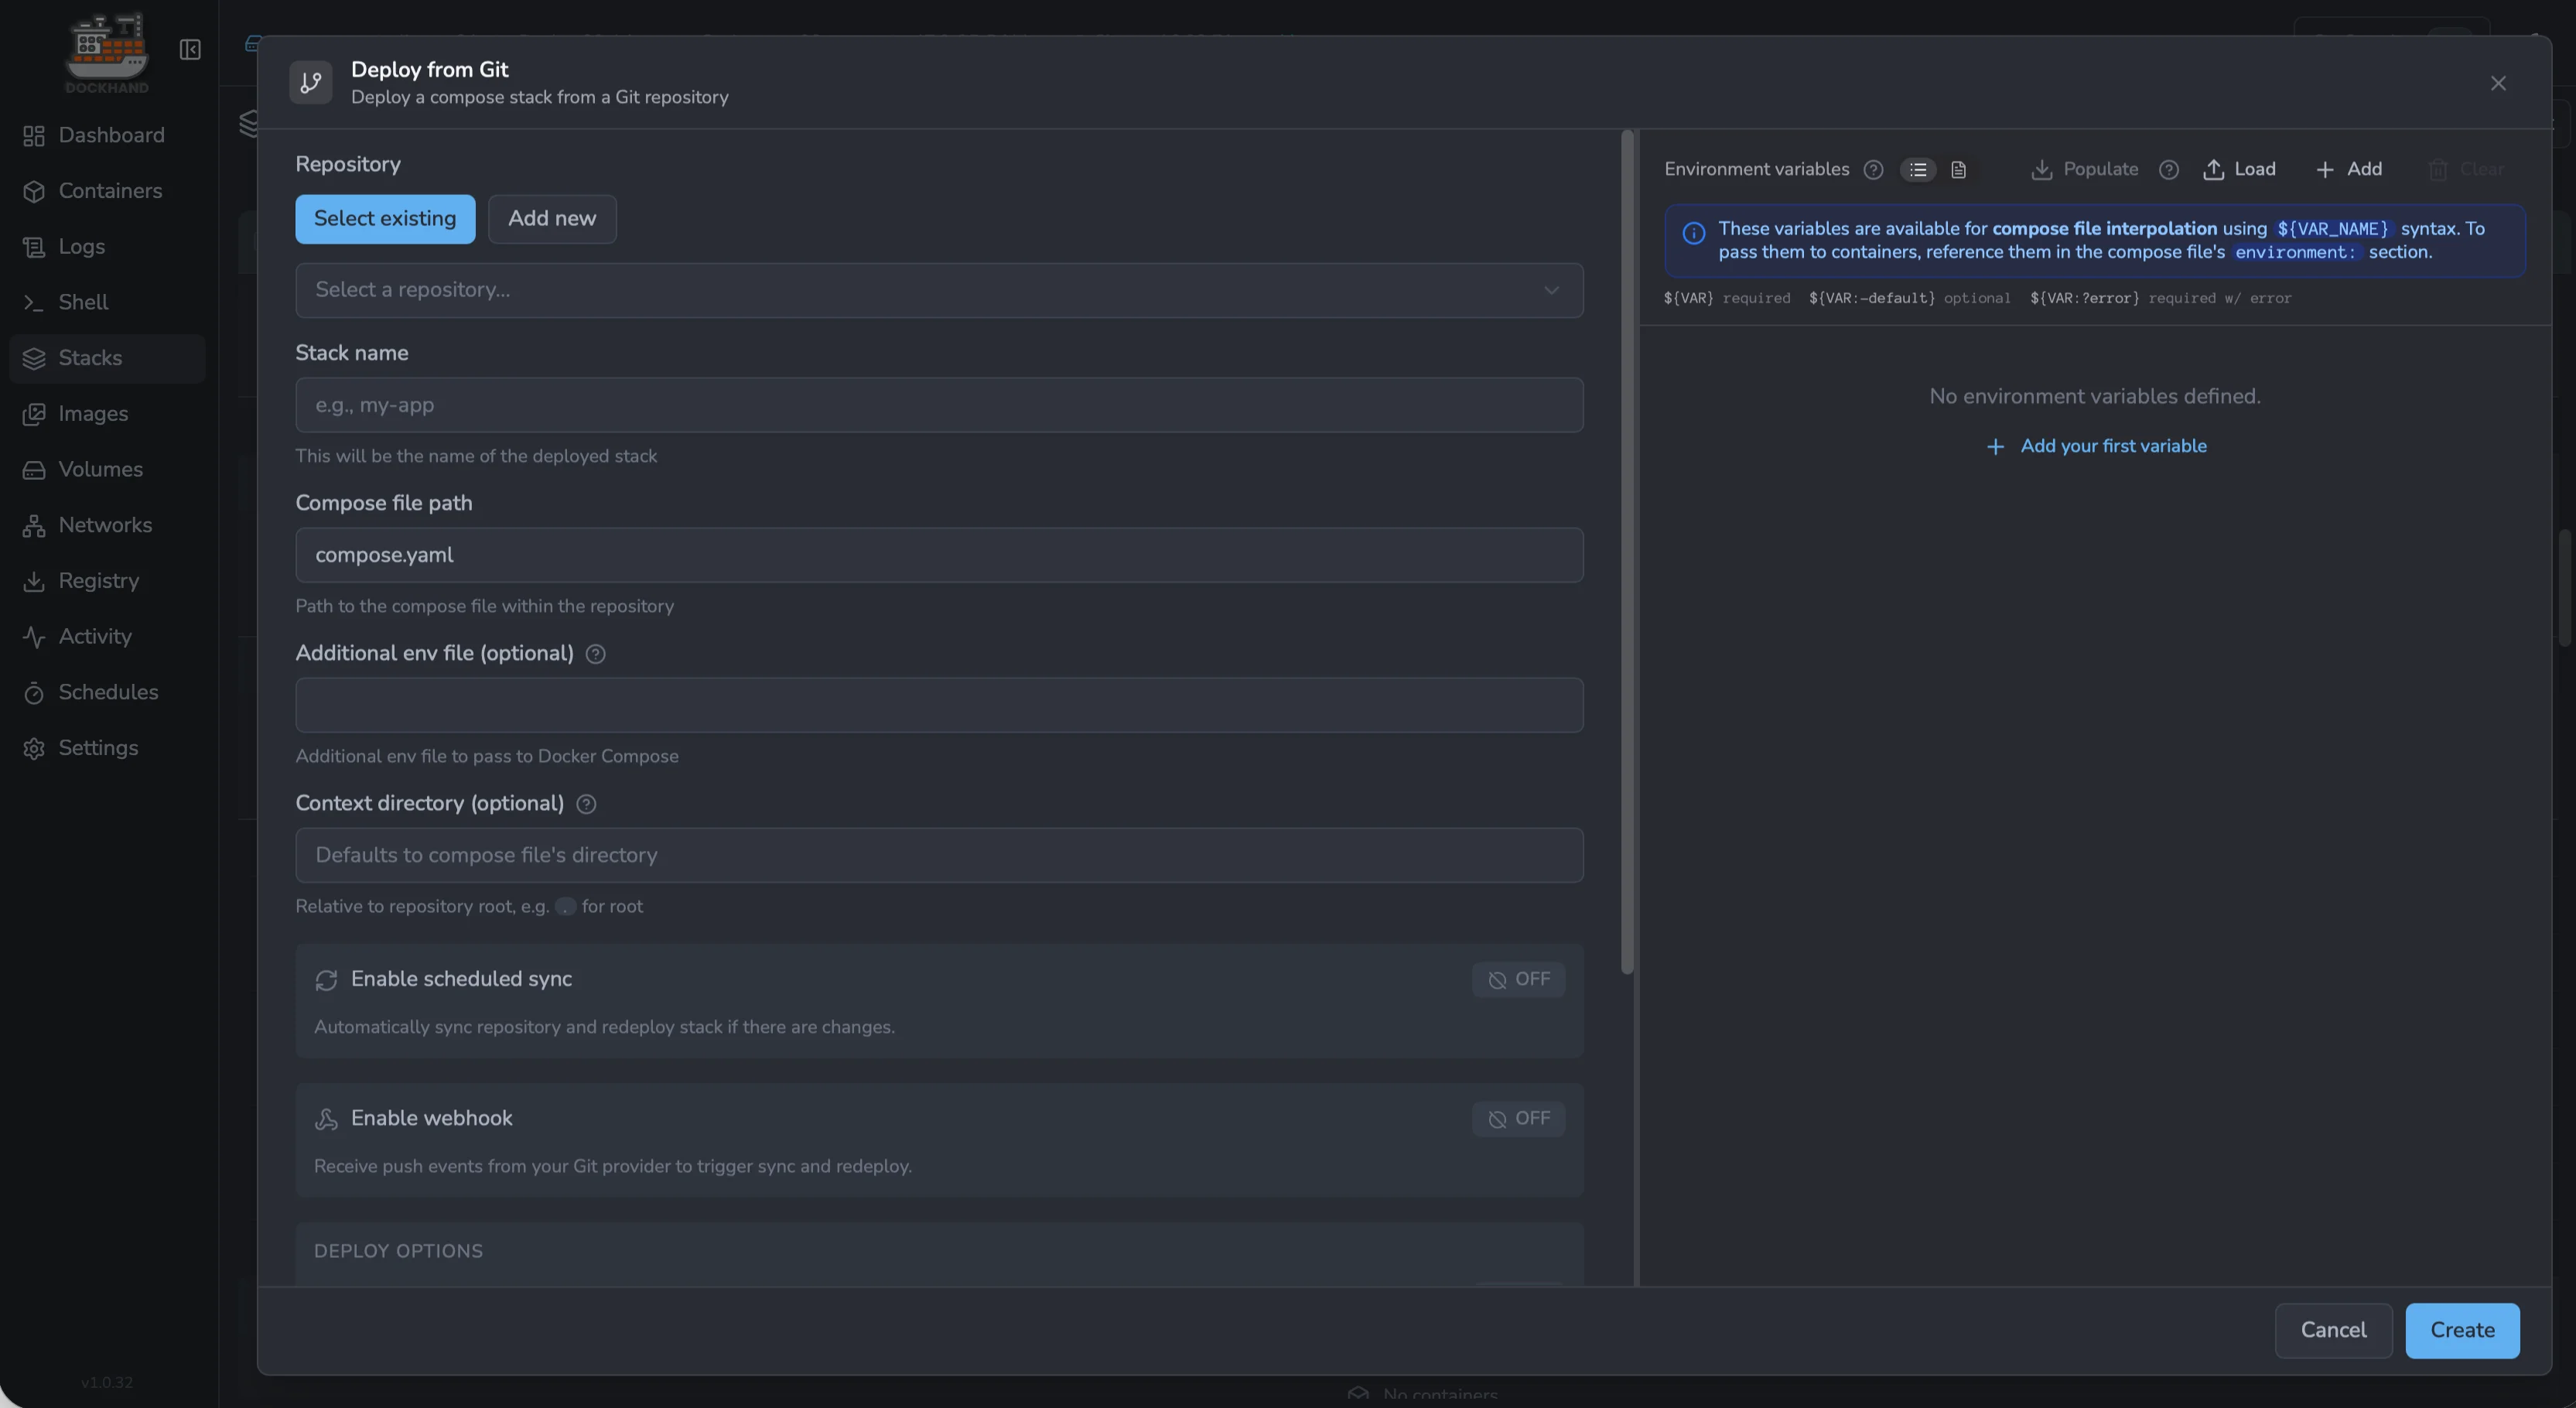Click the webhook icon

[x=326, y=1119]
